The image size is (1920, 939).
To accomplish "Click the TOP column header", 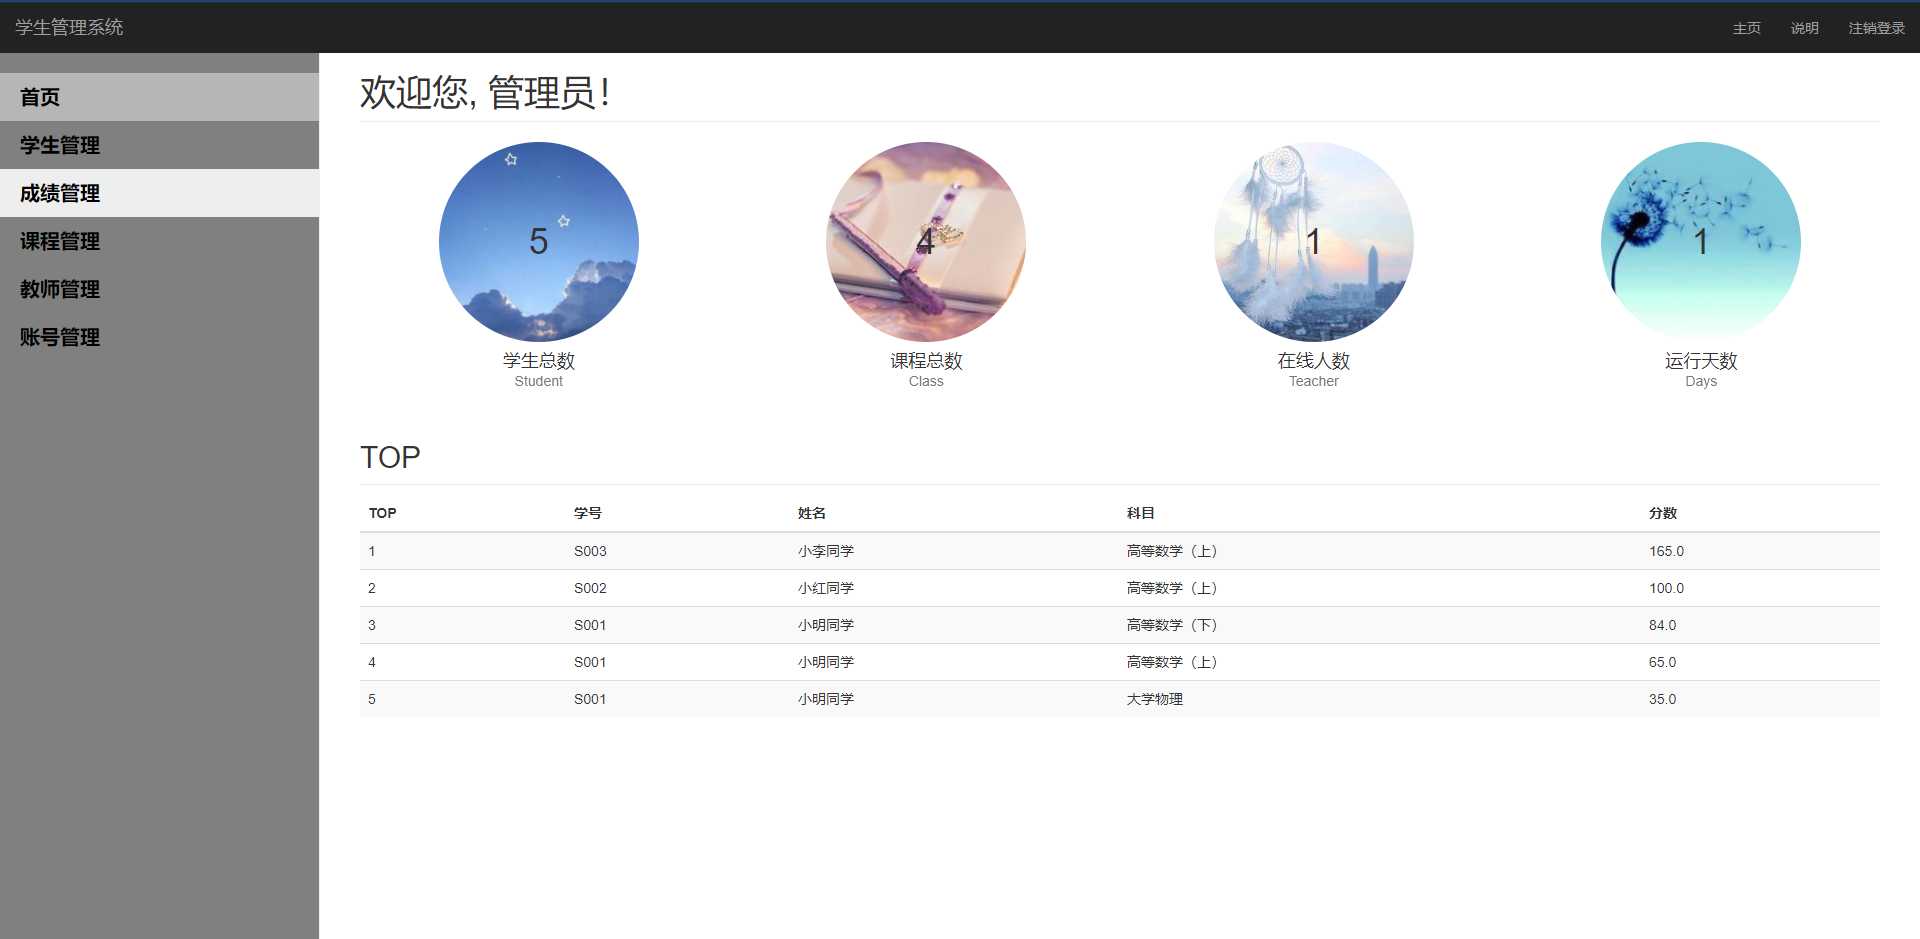I will coord(382,513).
